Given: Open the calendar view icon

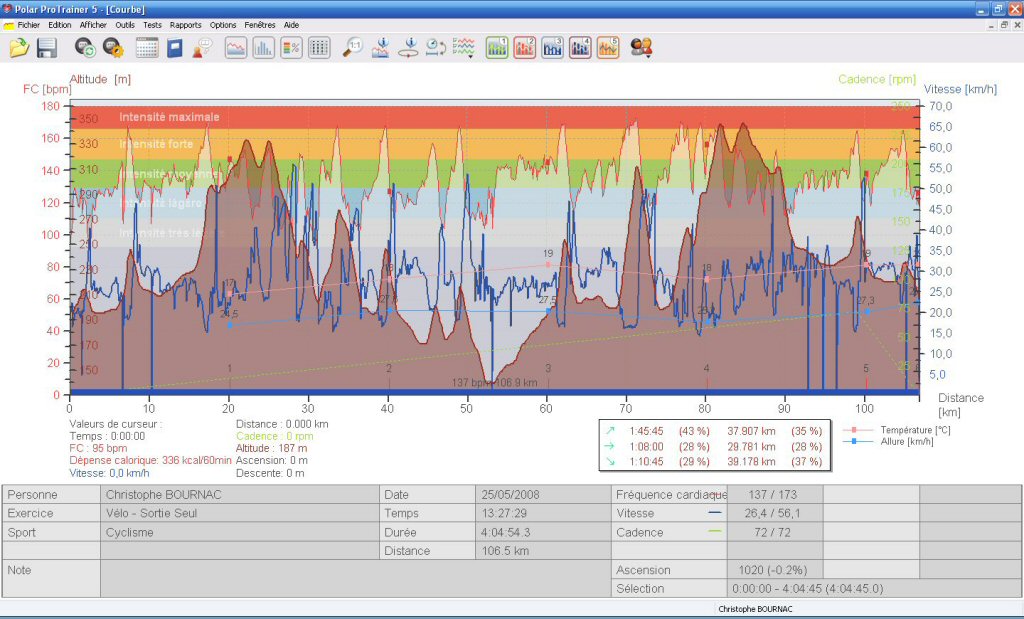Looking at the screenshot, I should click(x=147, y=48).
